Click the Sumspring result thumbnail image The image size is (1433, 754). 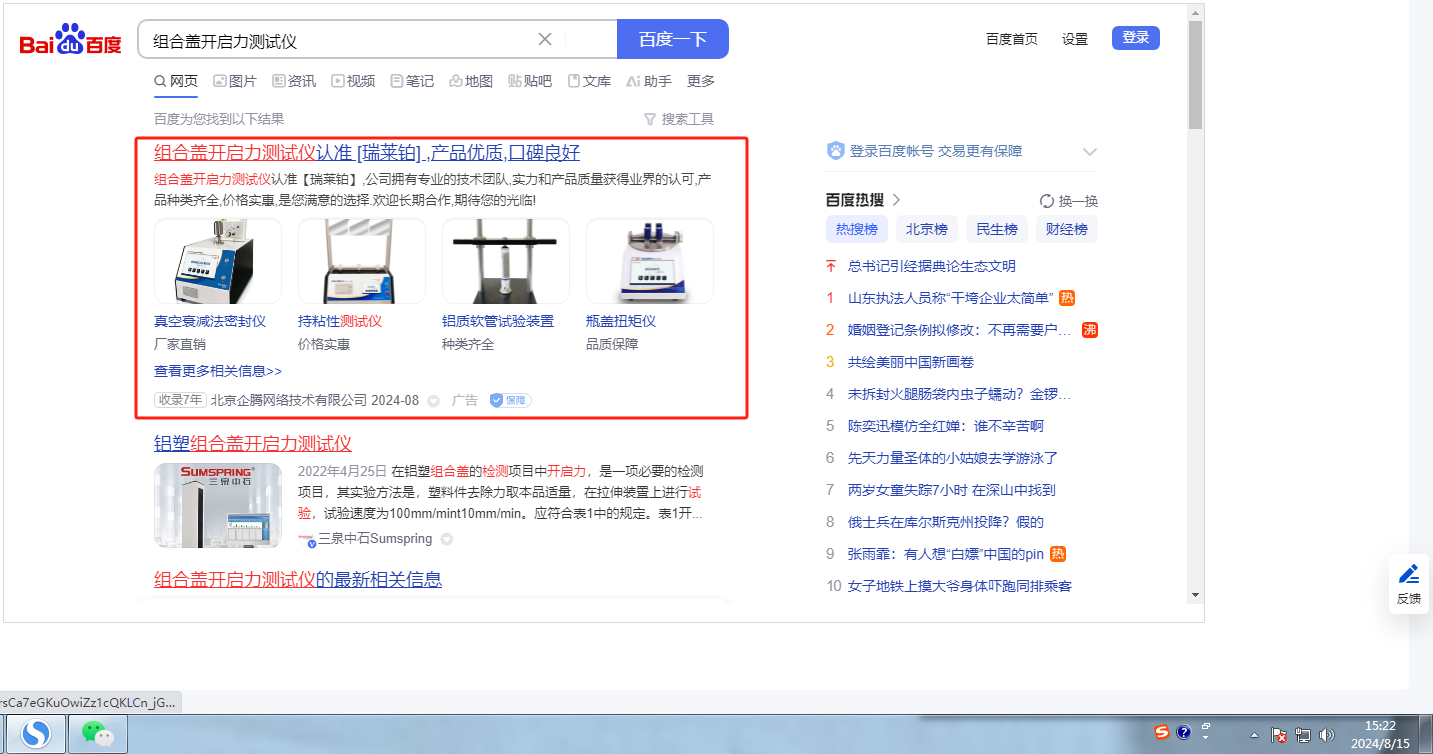click(218, 505)
